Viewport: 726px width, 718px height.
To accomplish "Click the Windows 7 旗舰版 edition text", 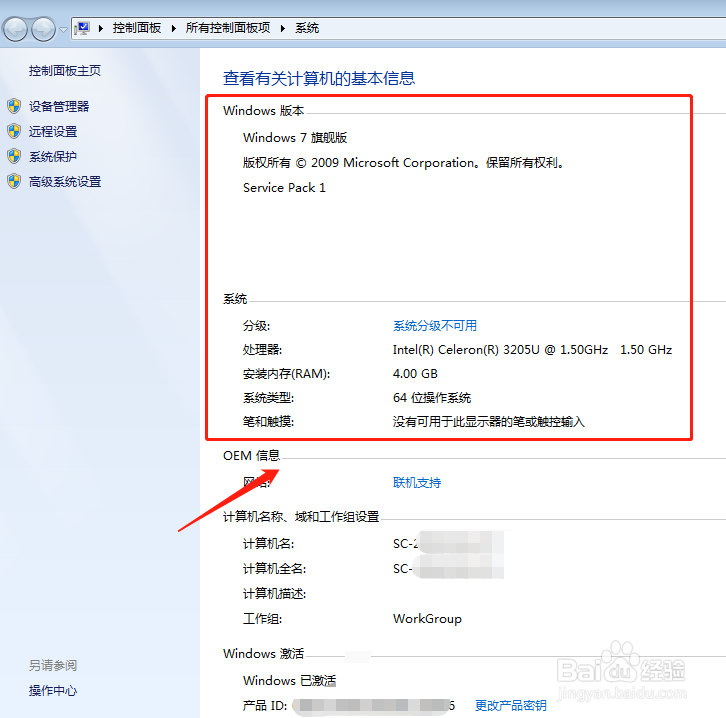I will (x=295, y=137).
